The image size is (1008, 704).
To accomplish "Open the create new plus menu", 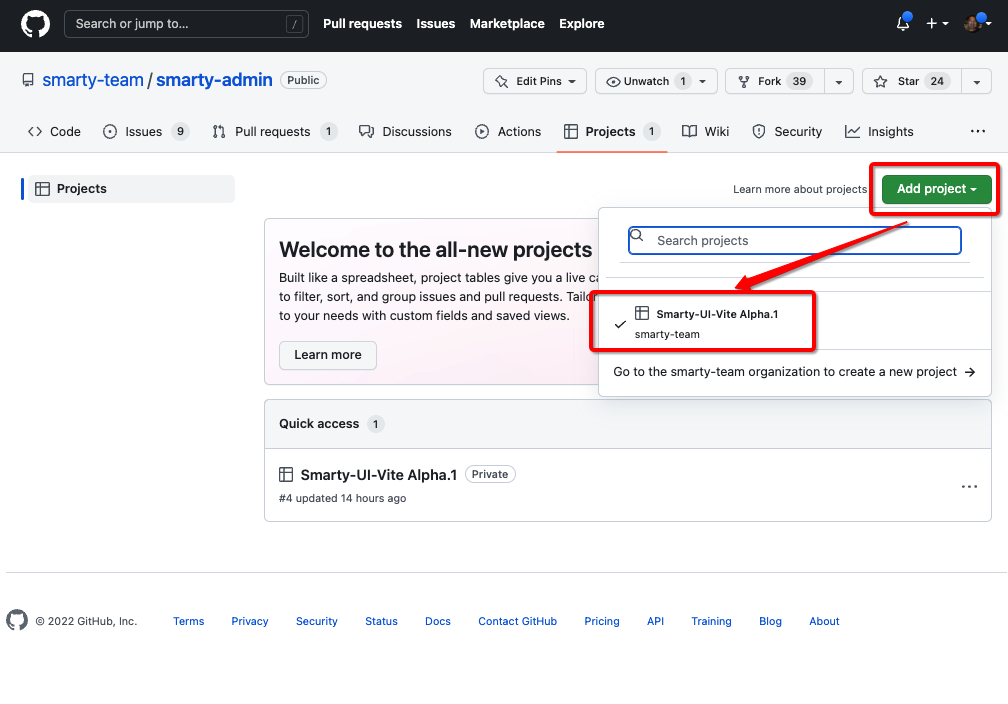I will (x=936, y=24).
